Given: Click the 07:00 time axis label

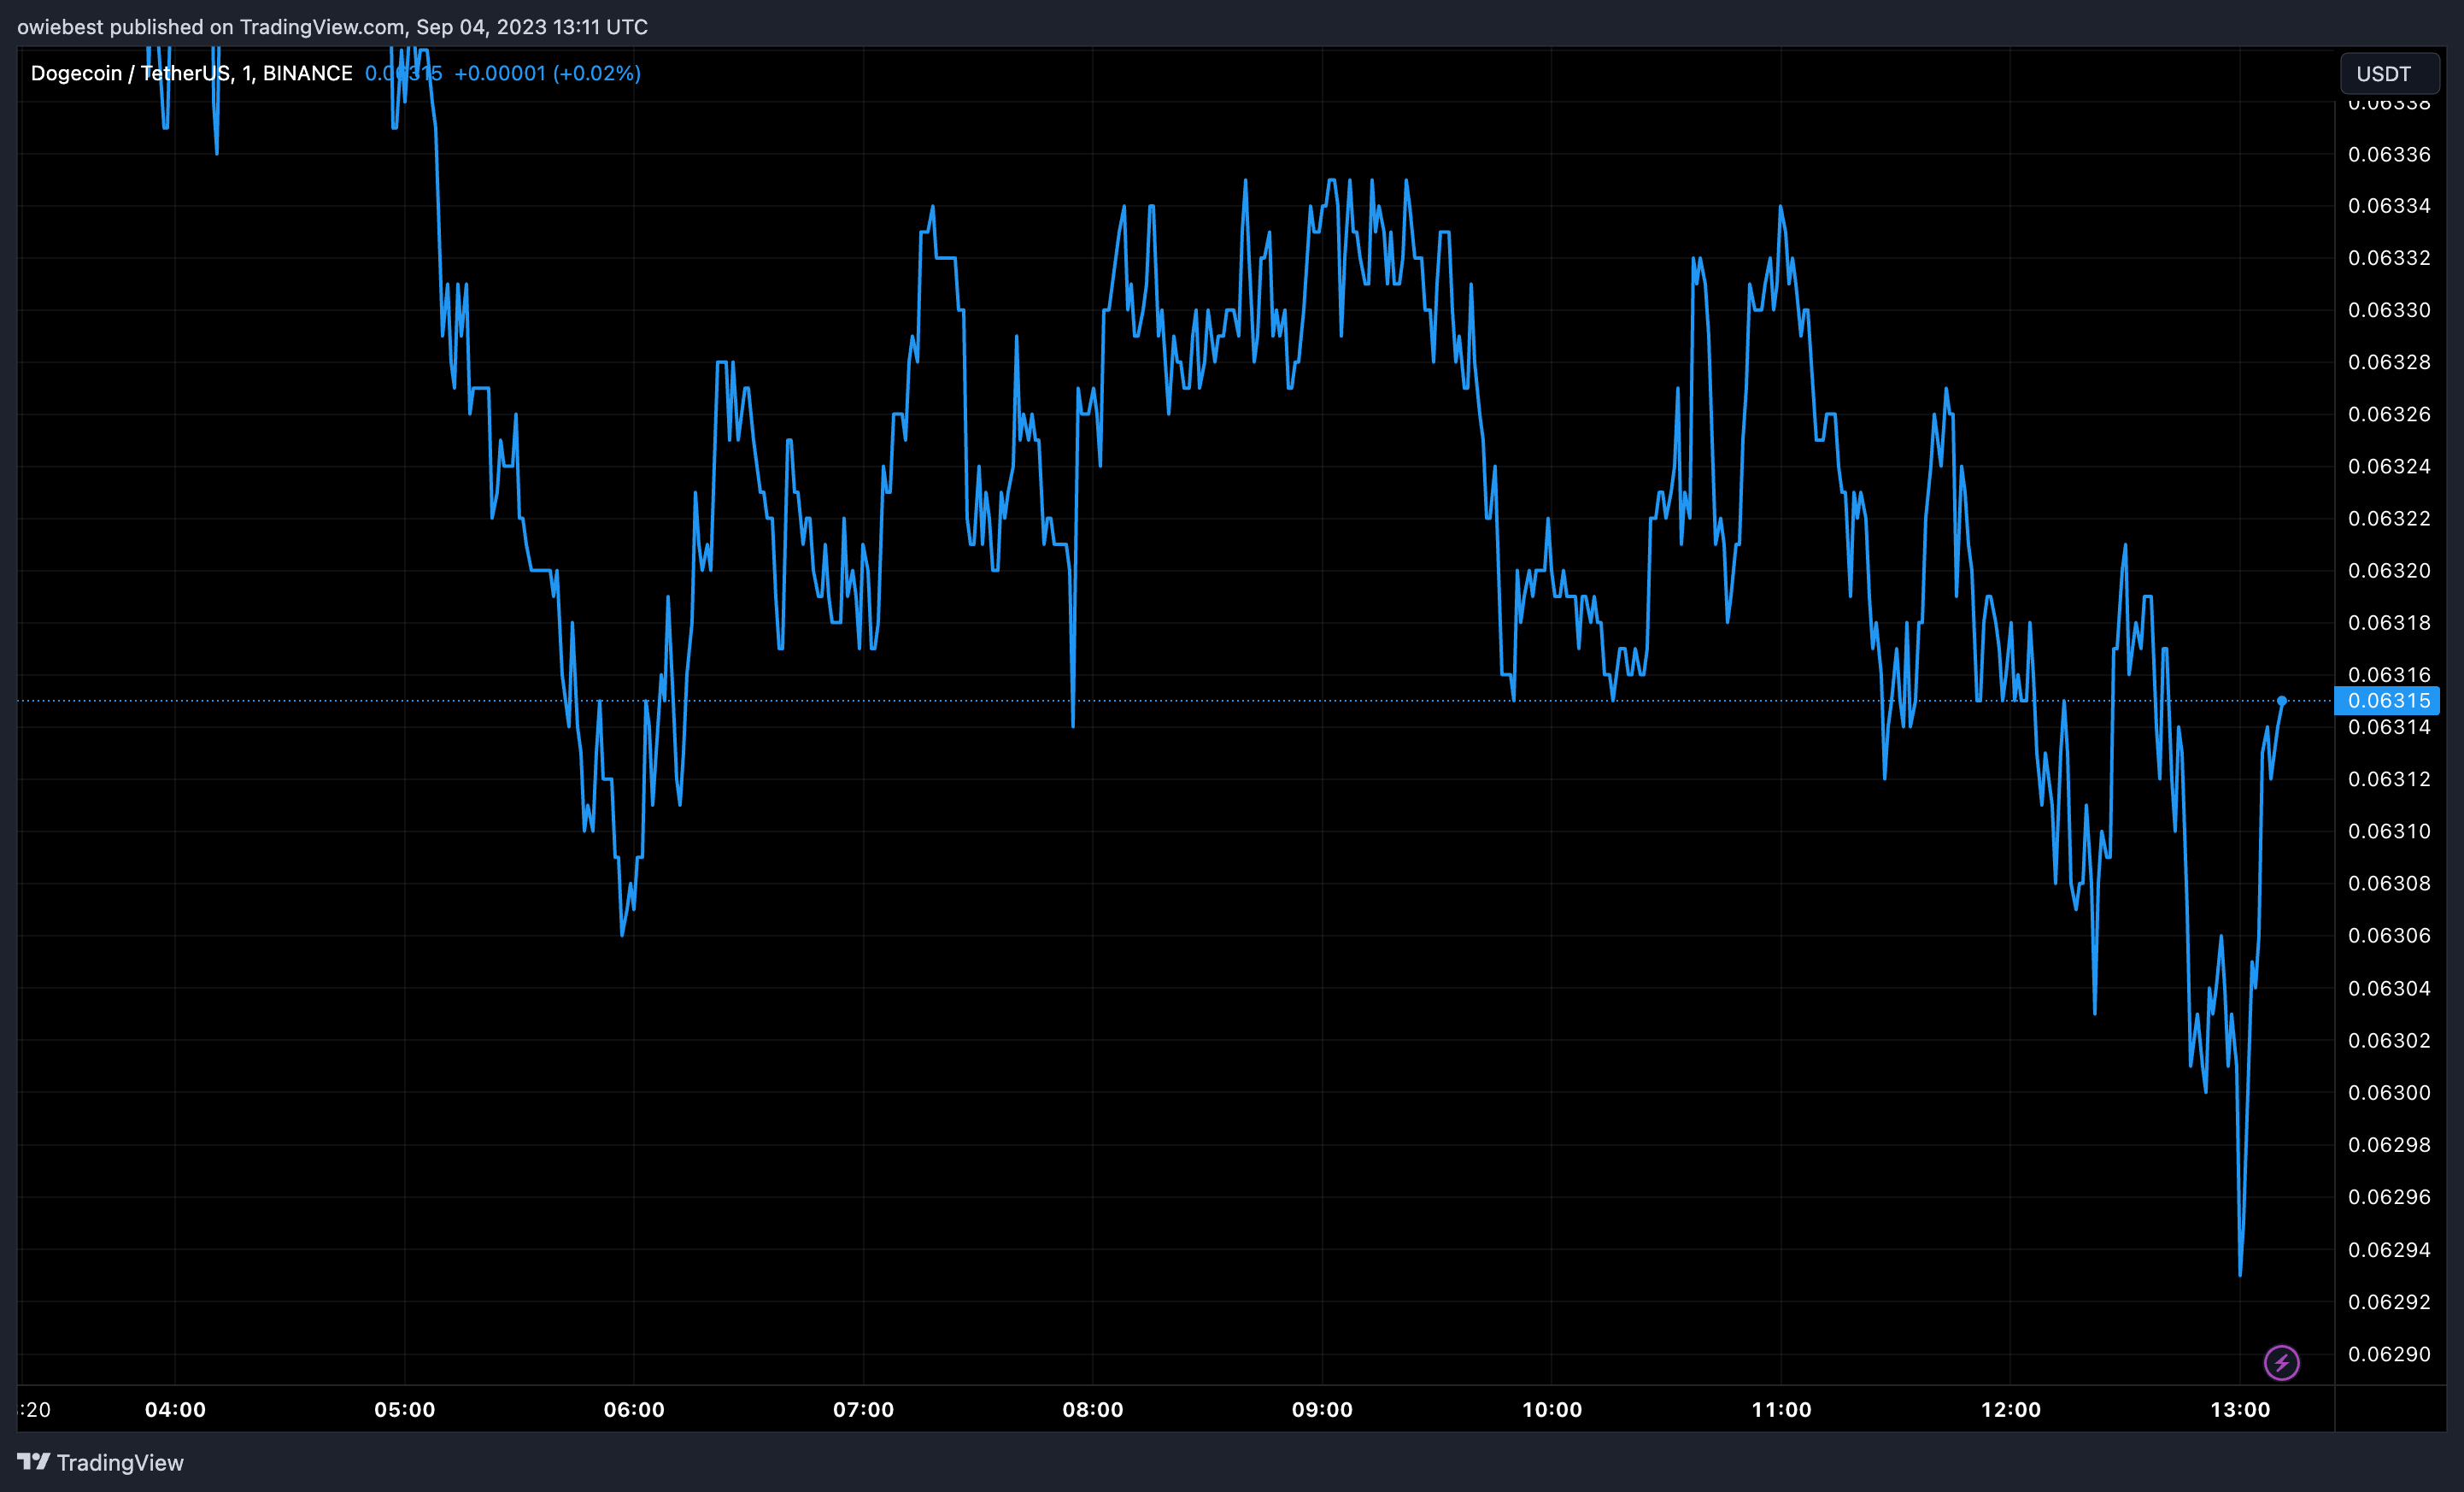Looking at the screenshot, I should 863,1409.
